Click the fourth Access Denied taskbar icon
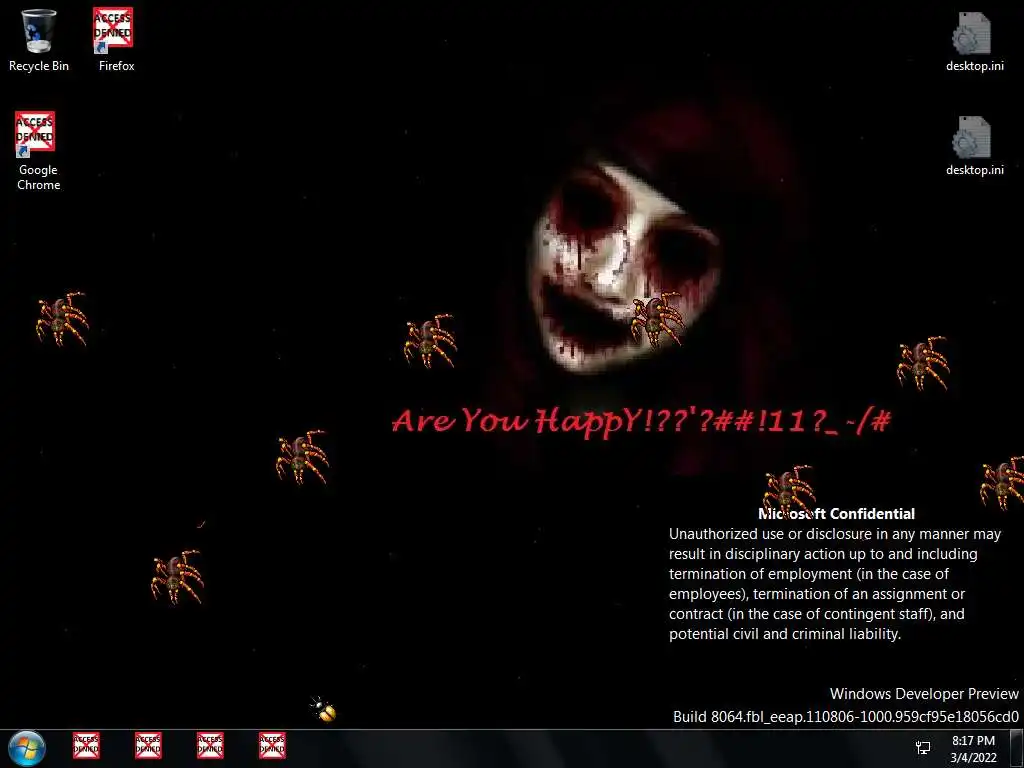 pos(272,746)
